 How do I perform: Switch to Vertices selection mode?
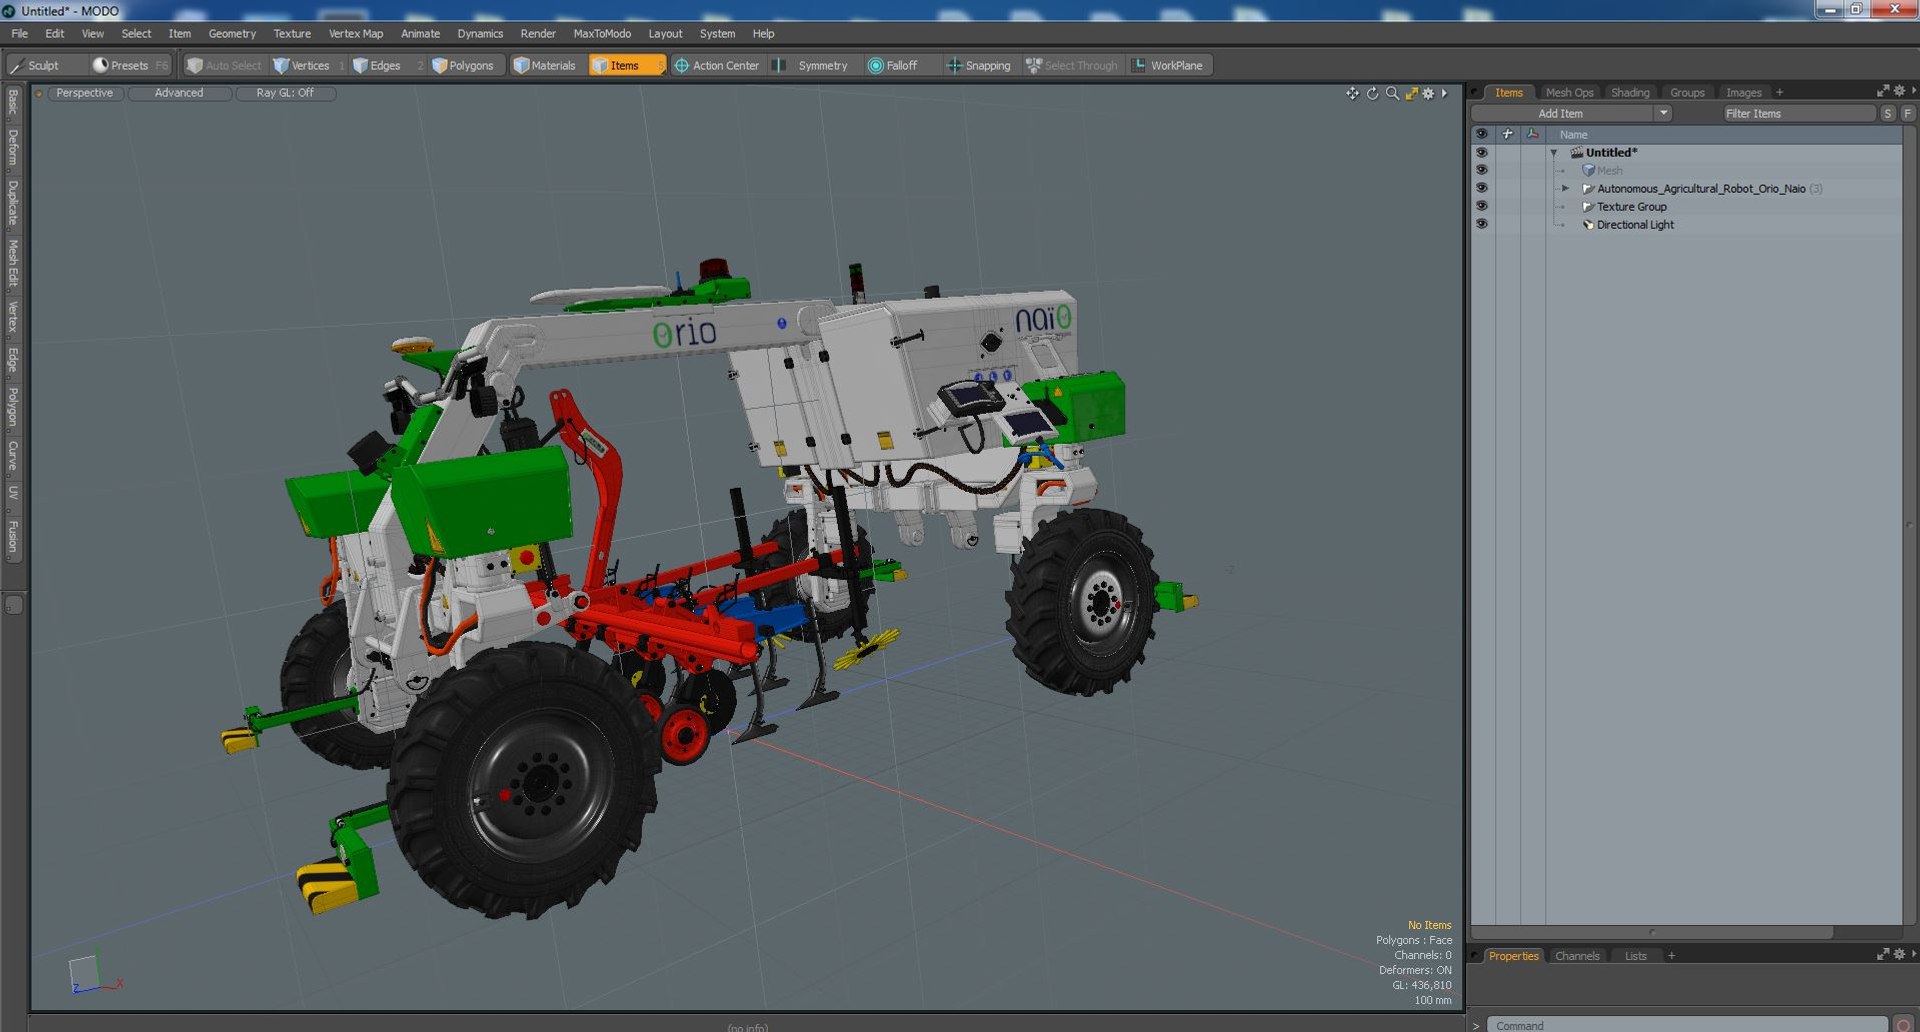(x=308, y=65)
